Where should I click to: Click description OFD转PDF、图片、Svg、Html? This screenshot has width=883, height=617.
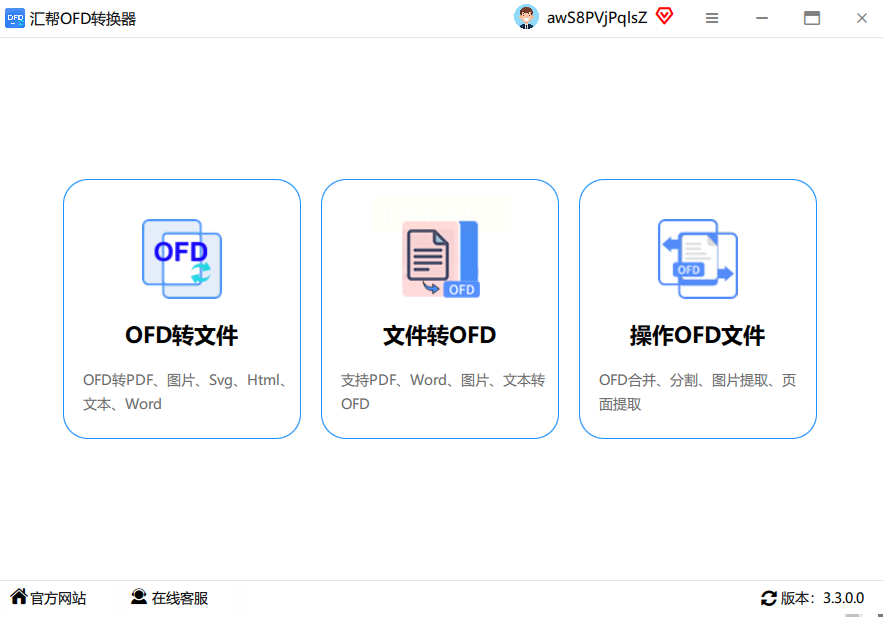click(186, 392)
